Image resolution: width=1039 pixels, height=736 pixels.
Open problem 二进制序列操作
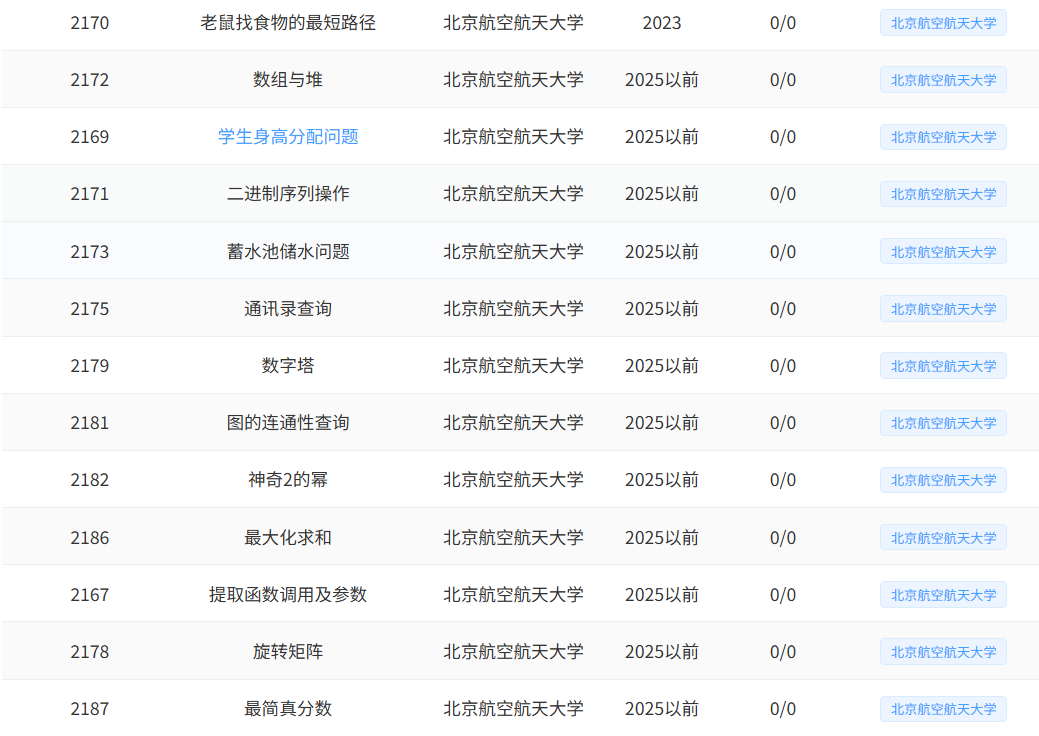288,193
